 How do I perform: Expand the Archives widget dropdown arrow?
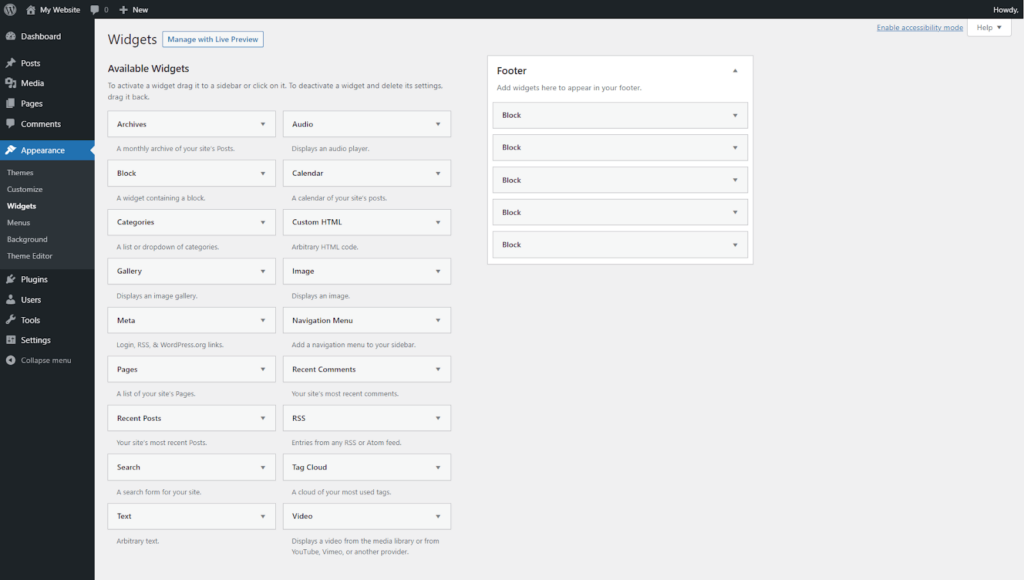click(263, 124)
